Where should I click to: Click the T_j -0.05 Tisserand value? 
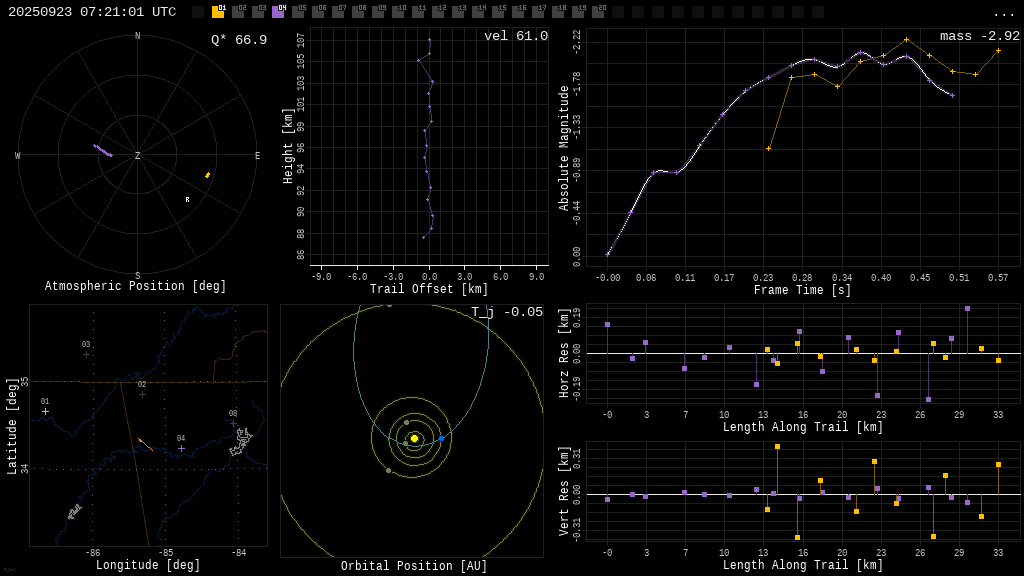click(507, 312)
